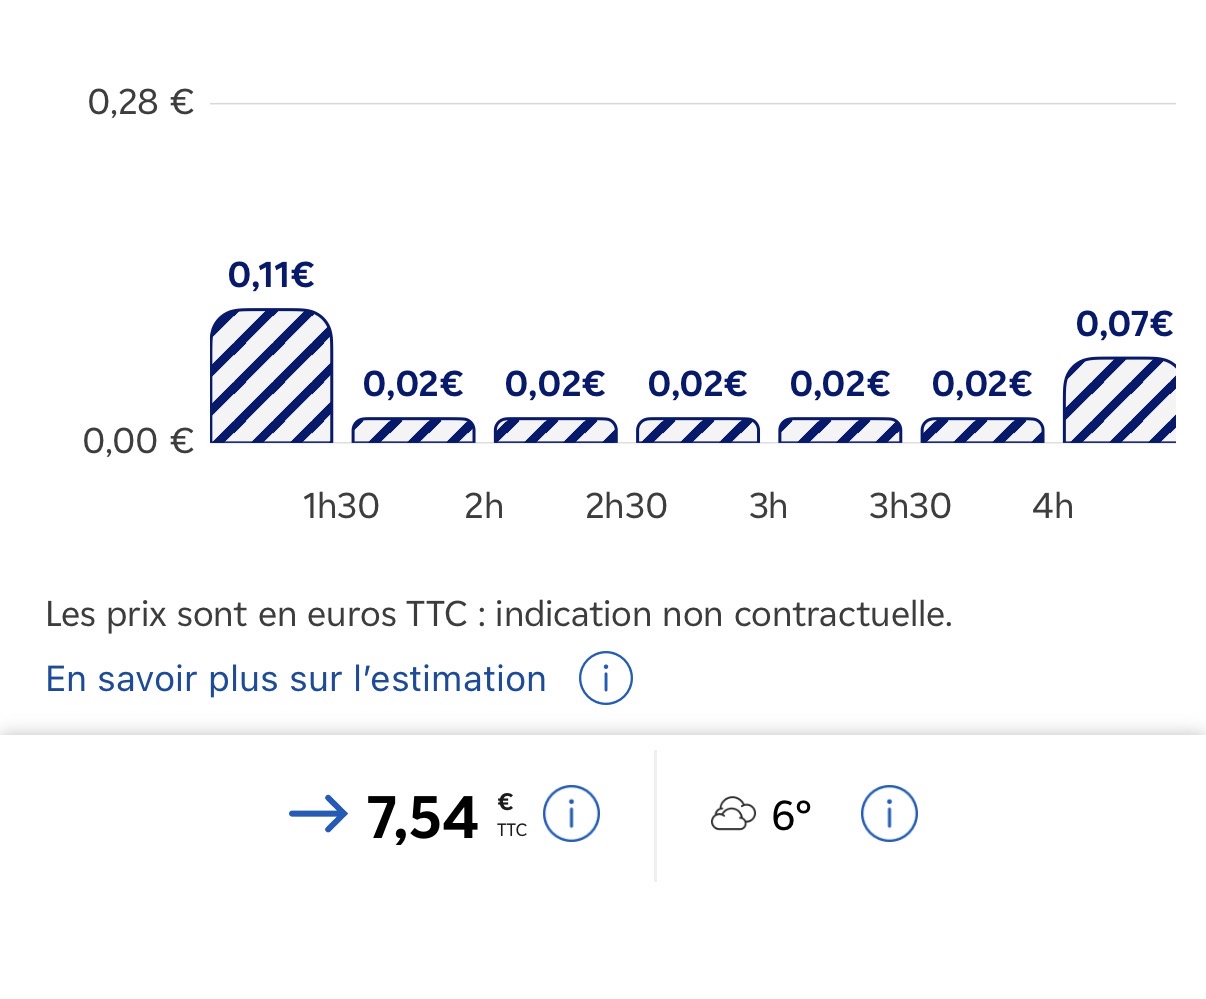The image size is (1206, 999).
Task: Click the 1h30 time label
Action: click(341, 506)
